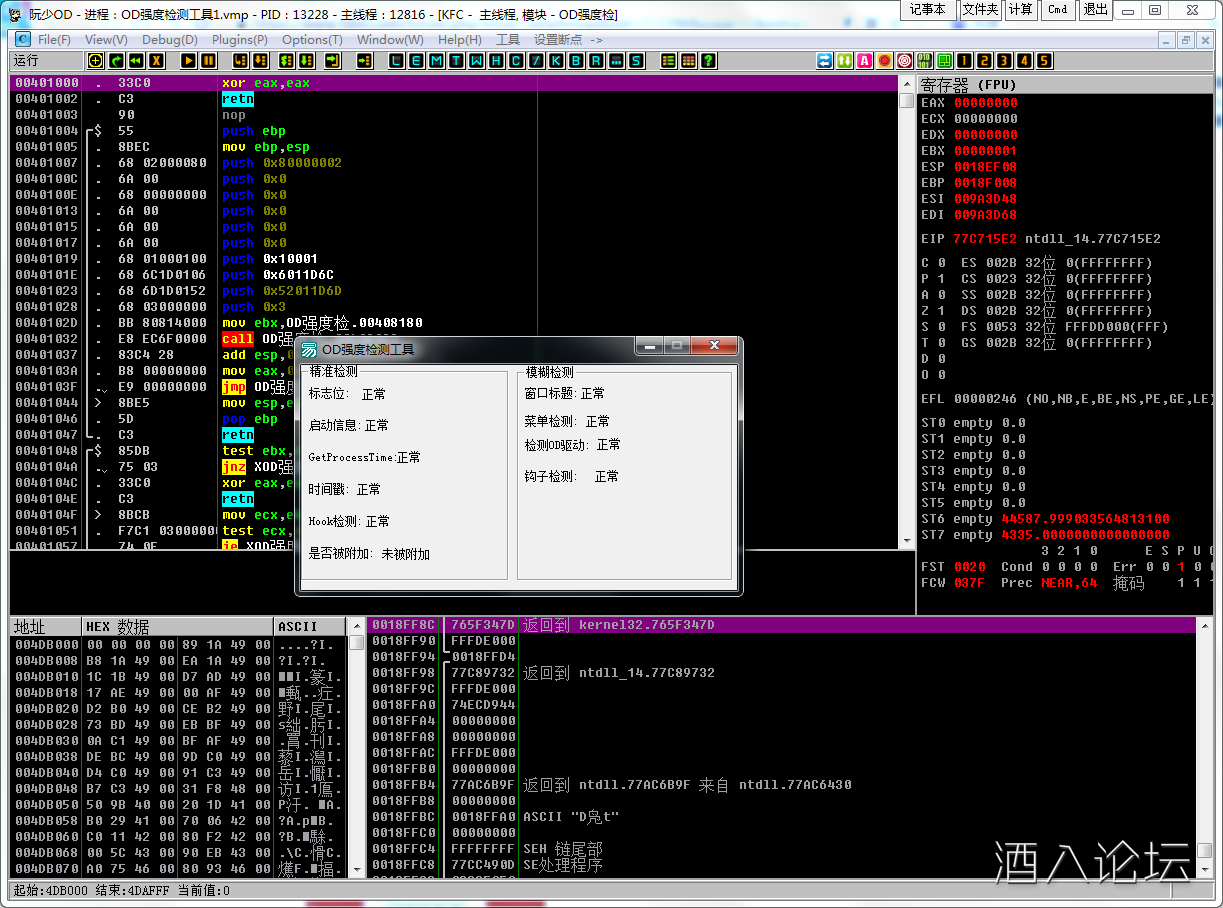Restart the program with the rewind icon
The height and width of the screenshot is (908, 1223).
(x=135, y=61)
